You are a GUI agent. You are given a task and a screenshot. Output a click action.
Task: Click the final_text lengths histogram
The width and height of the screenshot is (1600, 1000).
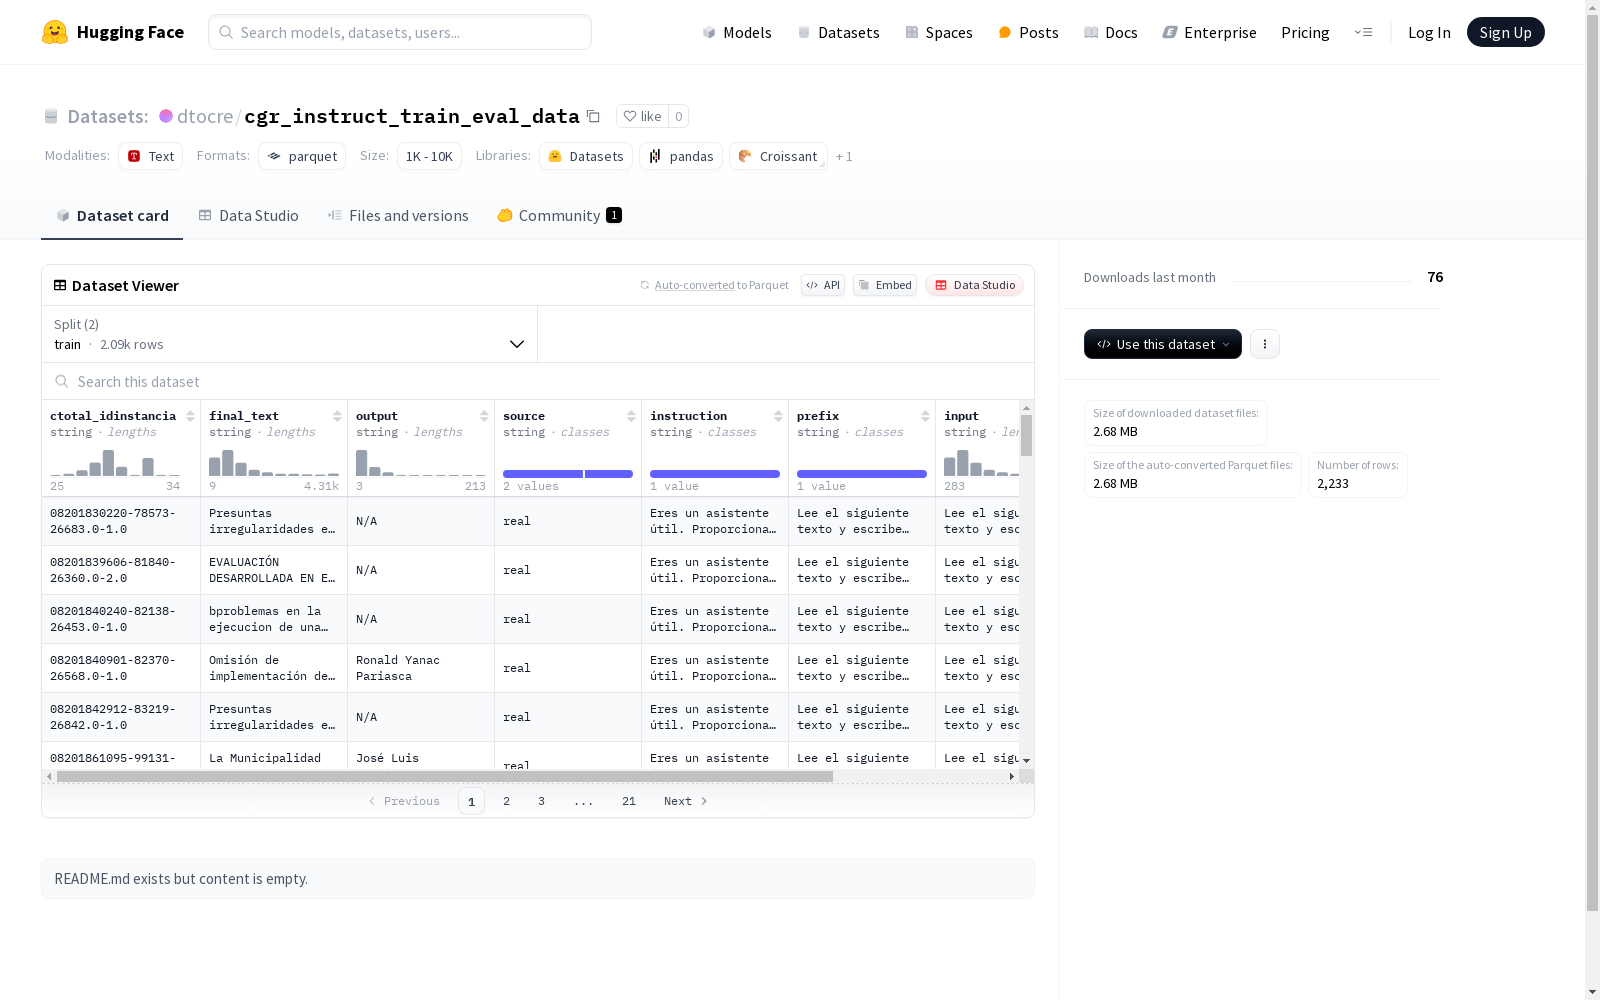click(274, 463)
